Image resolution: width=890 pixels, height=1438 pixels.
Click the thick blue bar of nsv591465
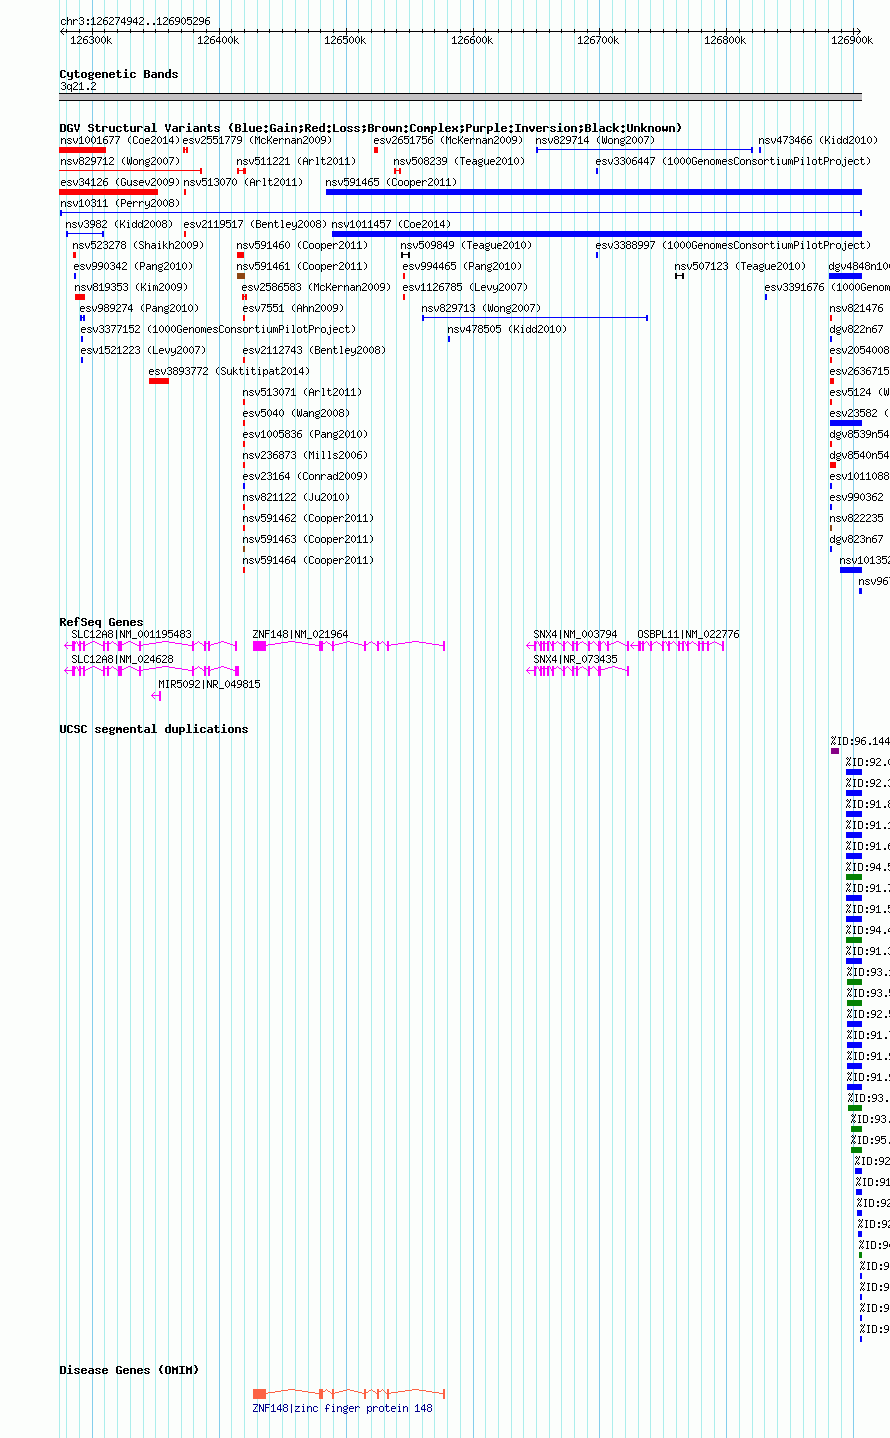point(593,192)
